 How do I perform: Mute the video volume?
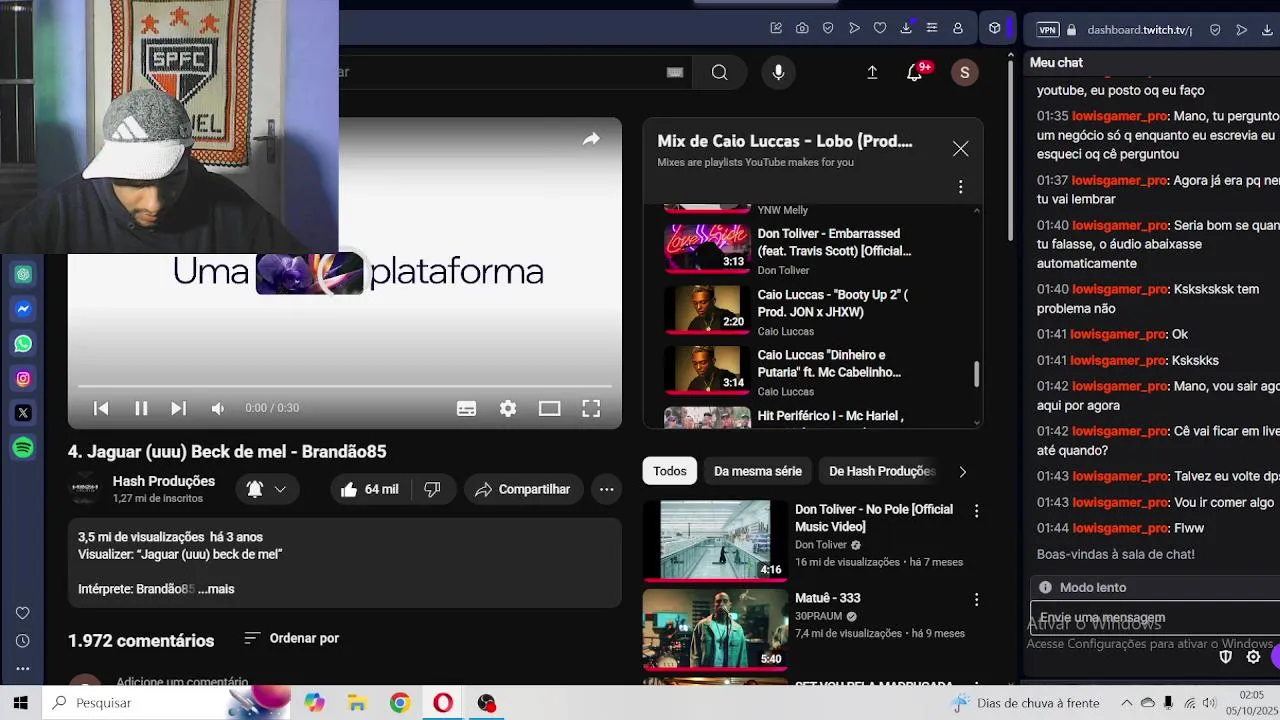[218, 408]
